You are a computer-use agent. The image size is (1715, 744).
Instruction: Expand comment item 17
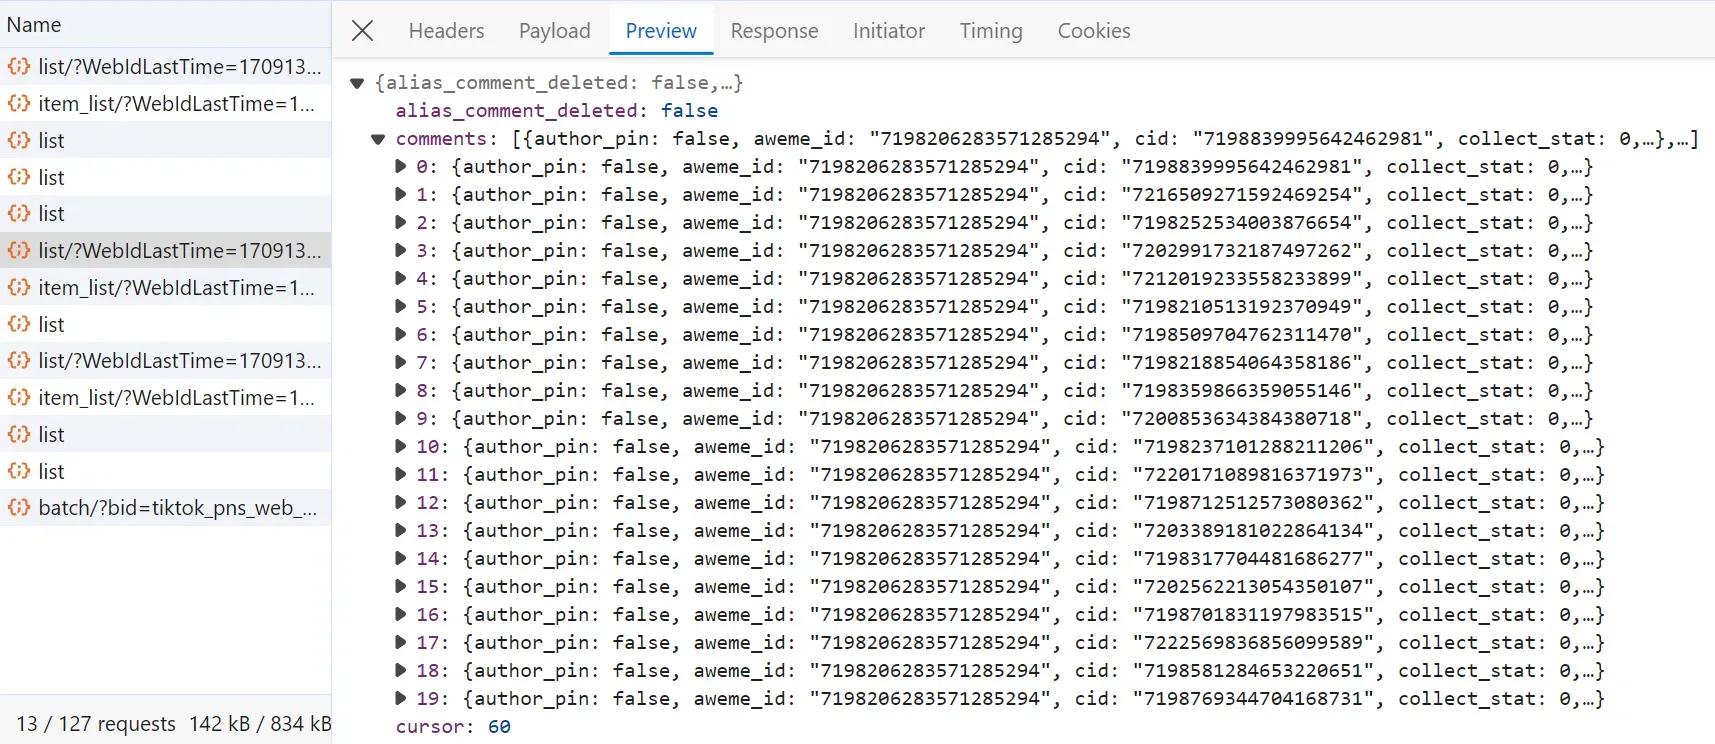401,642
